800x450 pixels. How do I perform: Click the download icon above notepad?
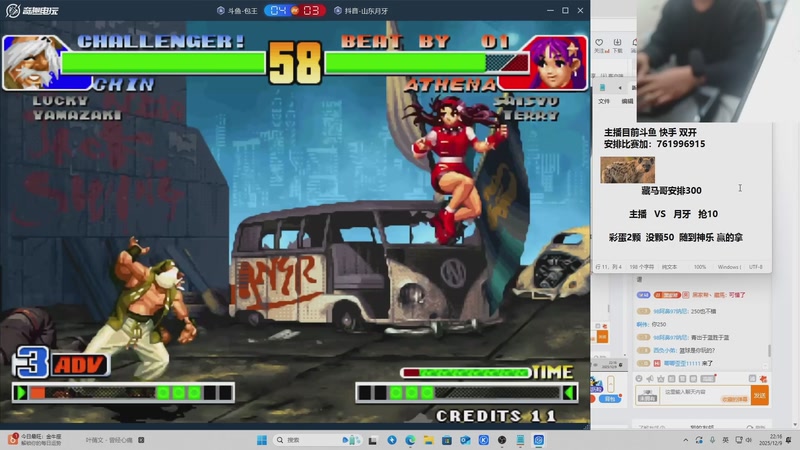tap(617, 42)
